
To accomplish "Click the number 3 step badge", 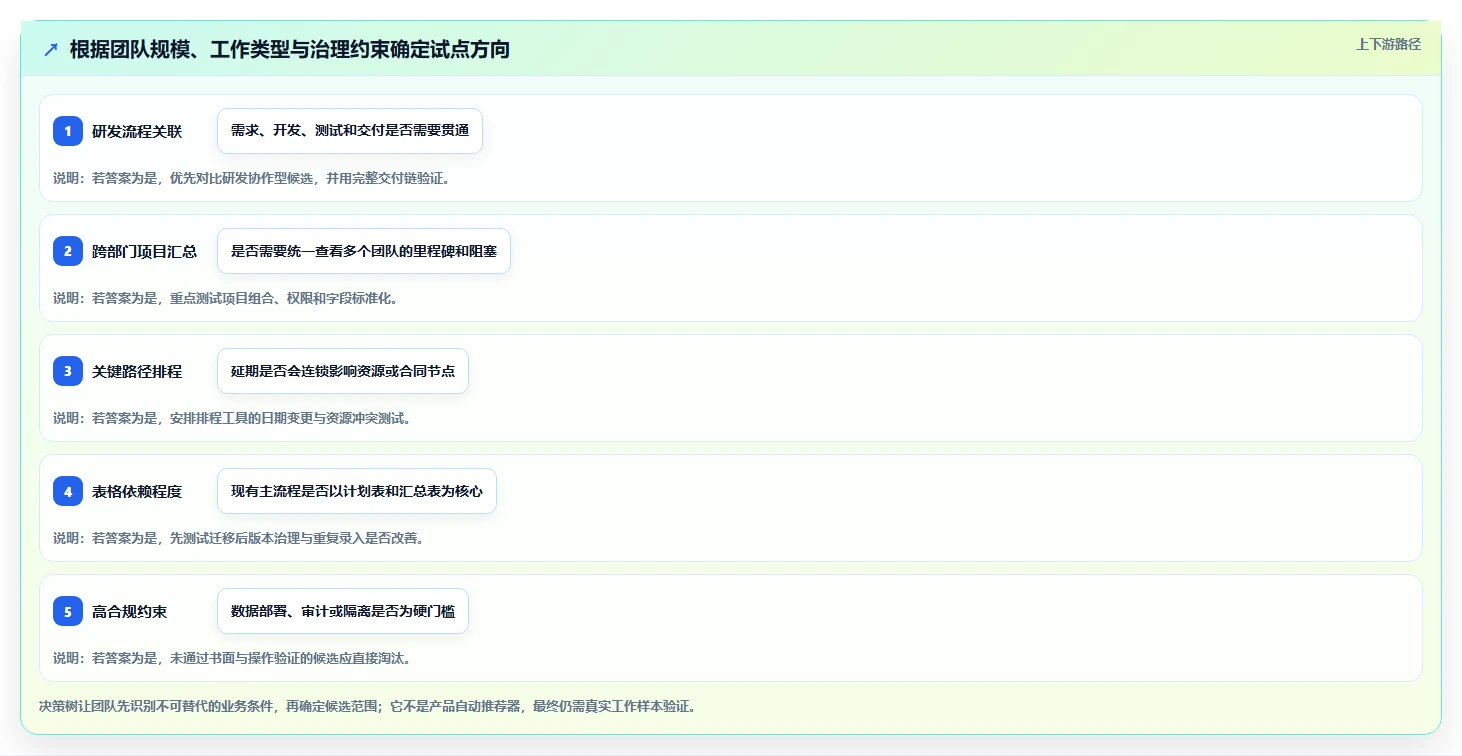I will (68, 371).
